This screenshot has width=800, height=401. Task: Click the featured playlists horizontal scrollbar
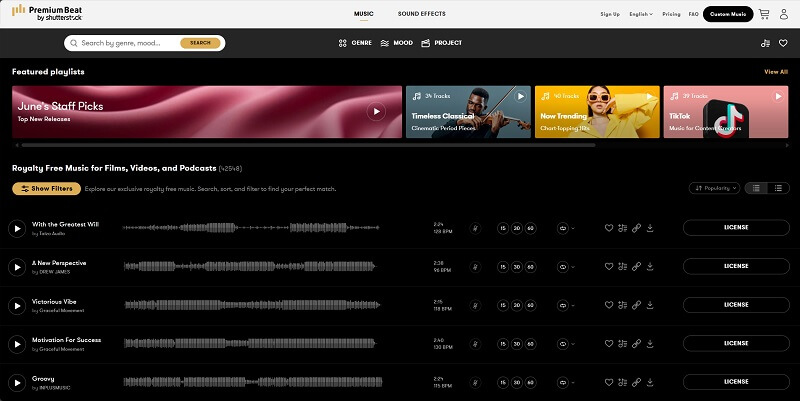tap(308, 145)
